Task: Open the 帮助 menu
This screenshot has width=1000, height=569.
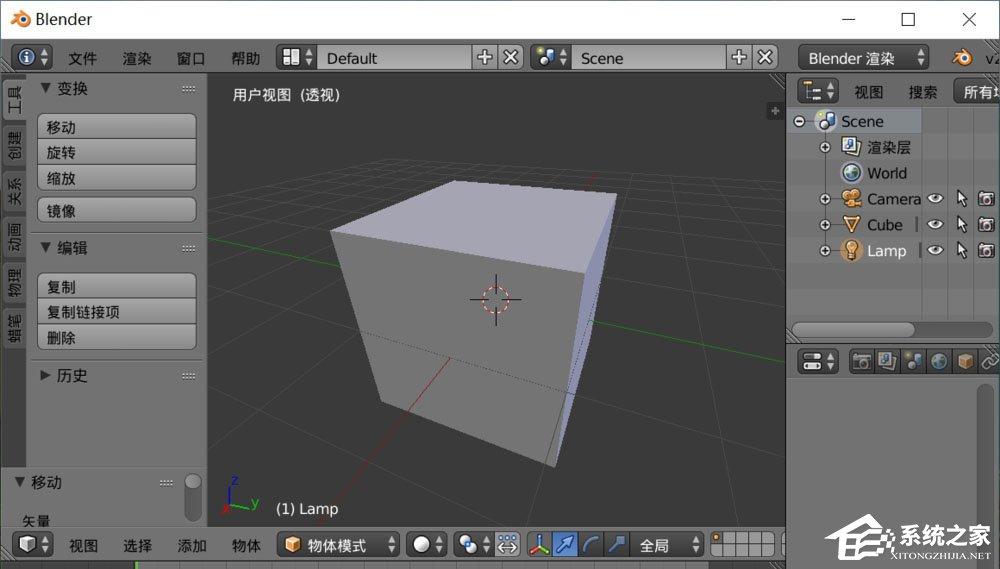Action: click(x=246, y=59)
